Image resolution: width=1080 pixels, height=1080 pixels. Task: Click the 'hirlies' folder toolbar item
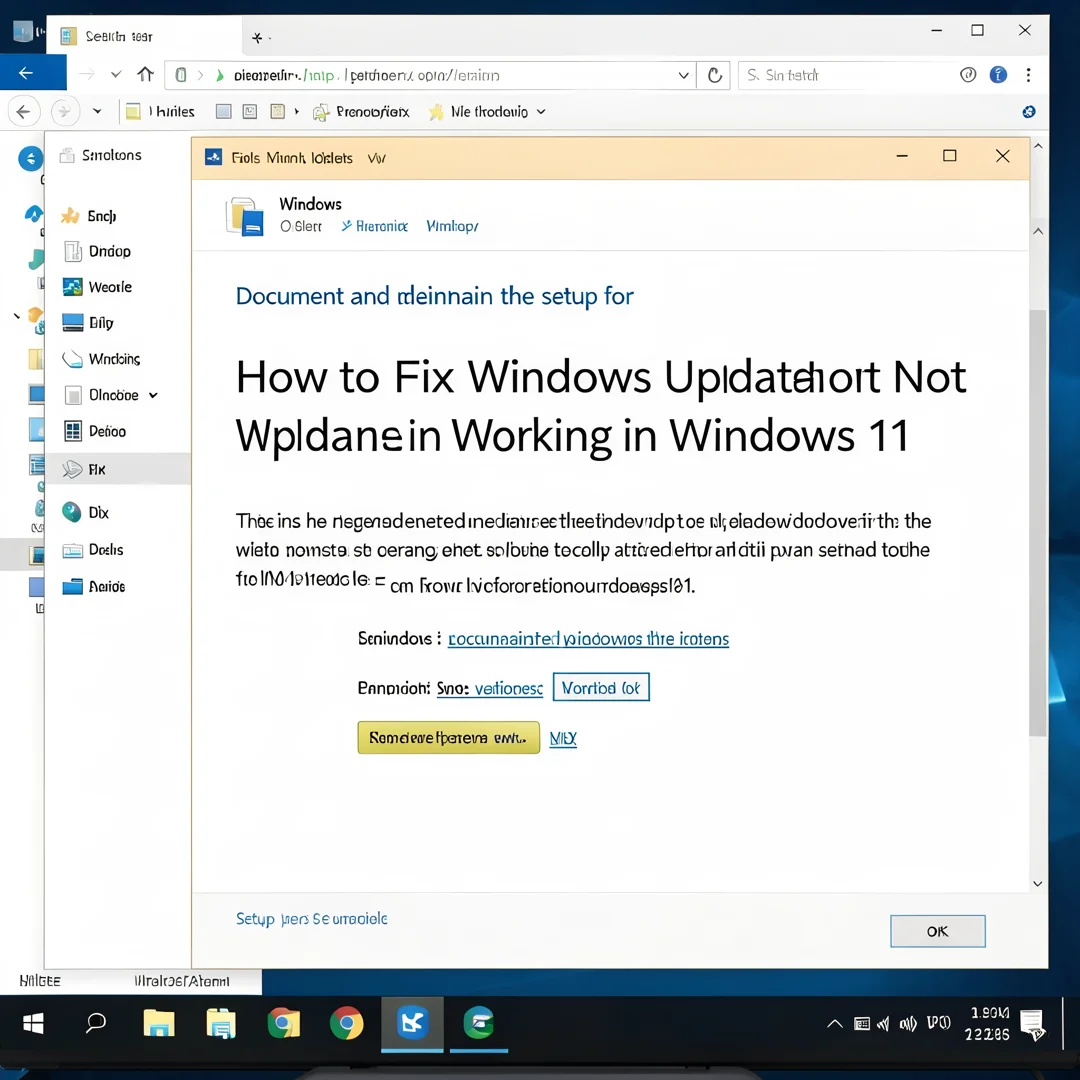160,112
